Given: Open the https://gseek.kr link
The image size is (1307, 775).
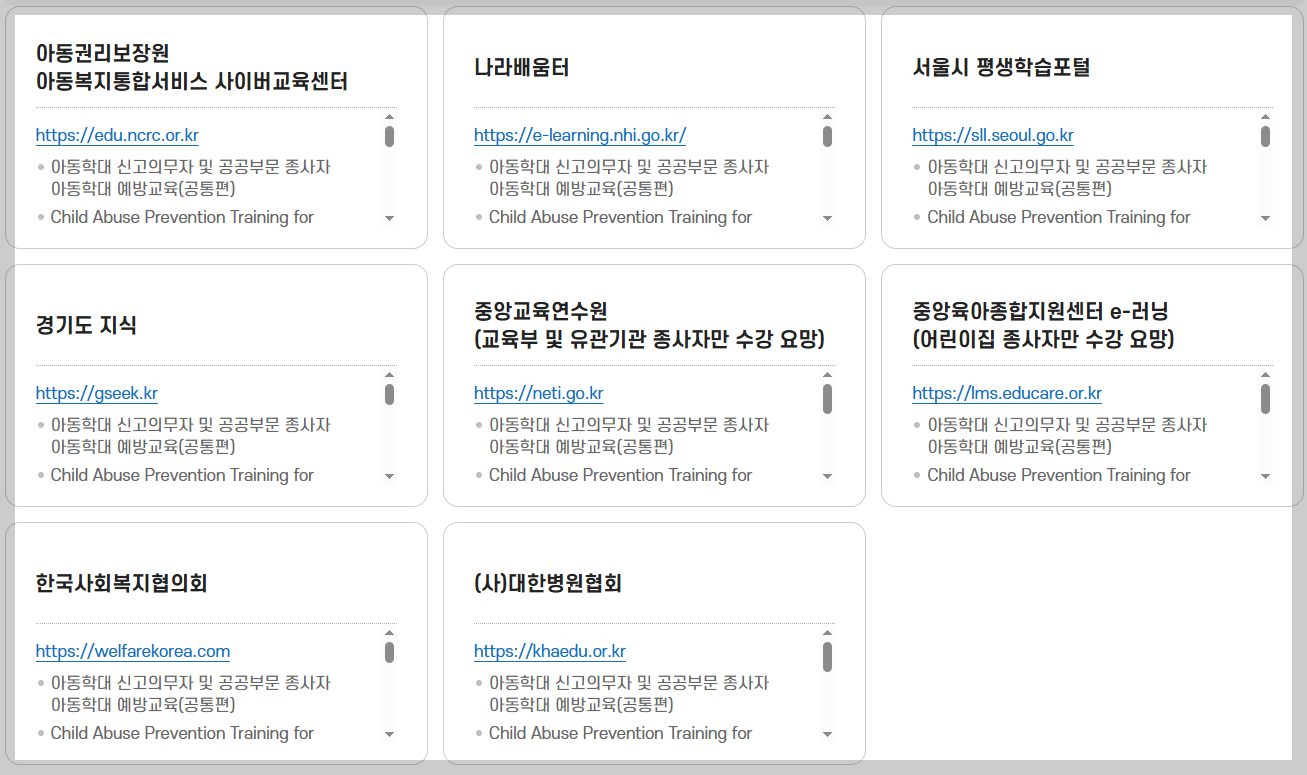Looking at the screenshot, I should (x=97, y=394).
